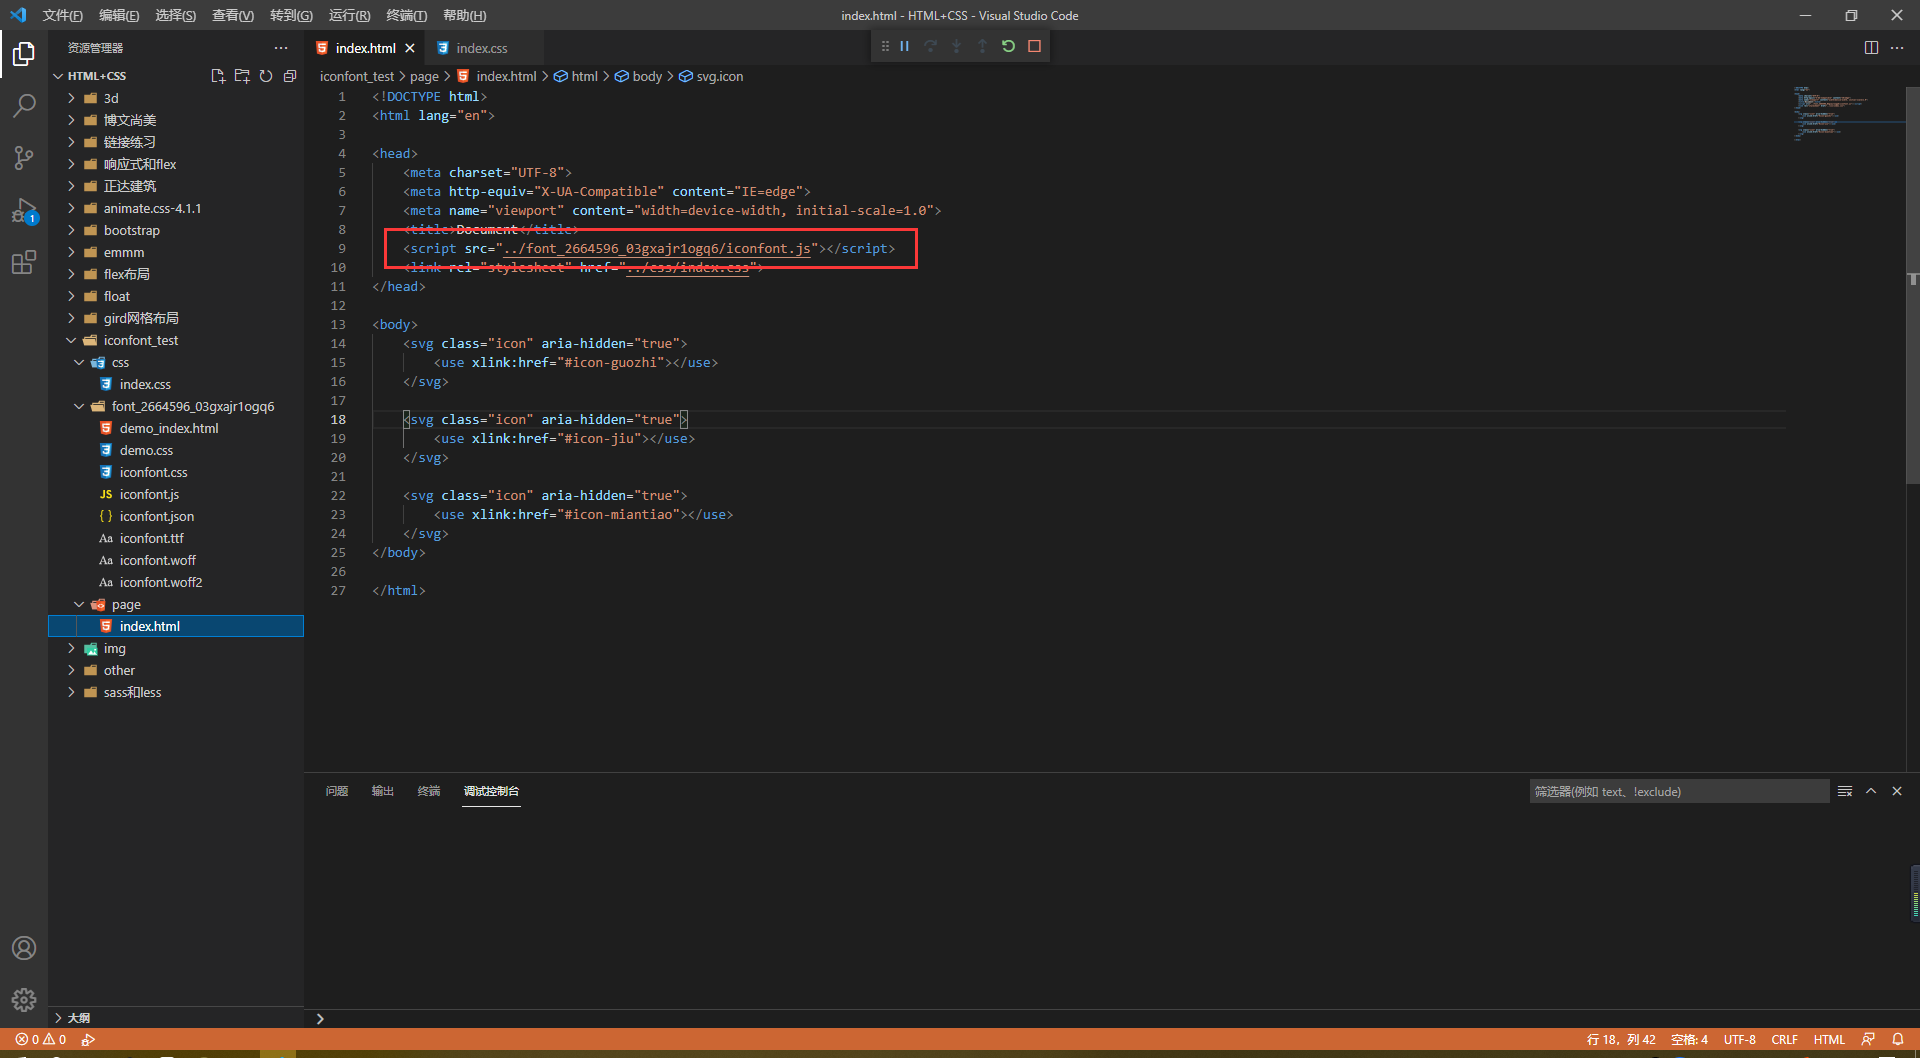The image size is (1920, 1058).
Task: Expand the 3d folder
Action: point(71,98)
